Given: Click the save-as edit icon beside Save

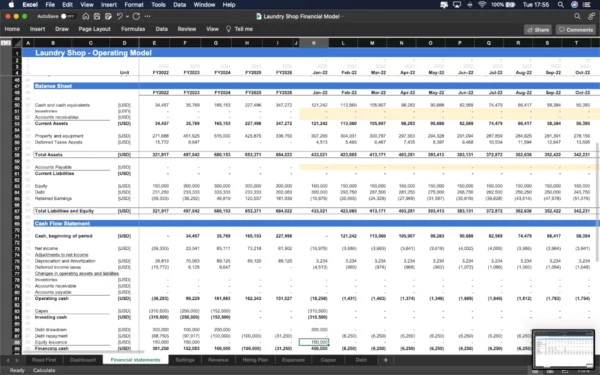Looking at the screenshot, I should (108, 16).
